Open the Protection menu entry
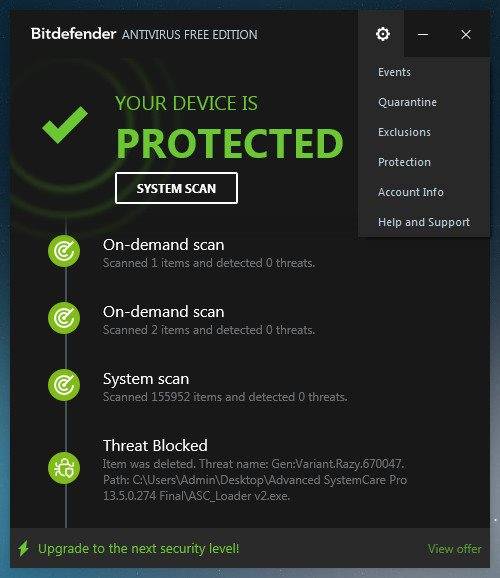The width and height of the screenshot is (500, 578). [404, 162]
